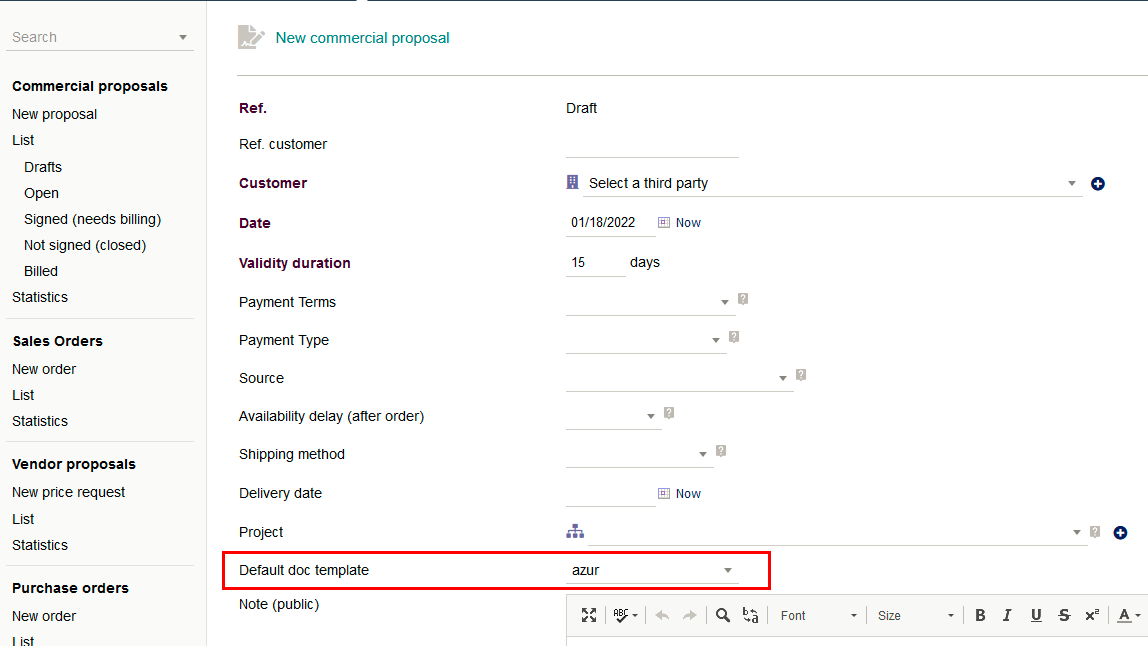This screenshot has width=1148, height=646.
Task: Click the building icon next to Customer
Action: 573,182
